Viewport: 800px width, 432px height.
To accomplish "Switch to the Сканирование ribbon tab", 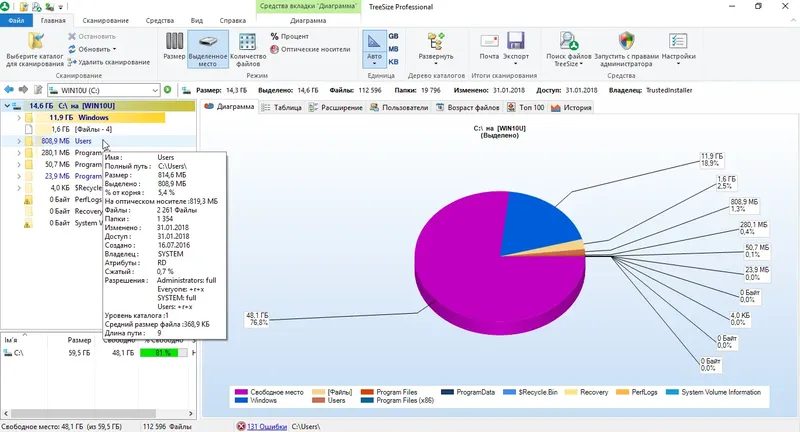I will (x=106, y=20).
